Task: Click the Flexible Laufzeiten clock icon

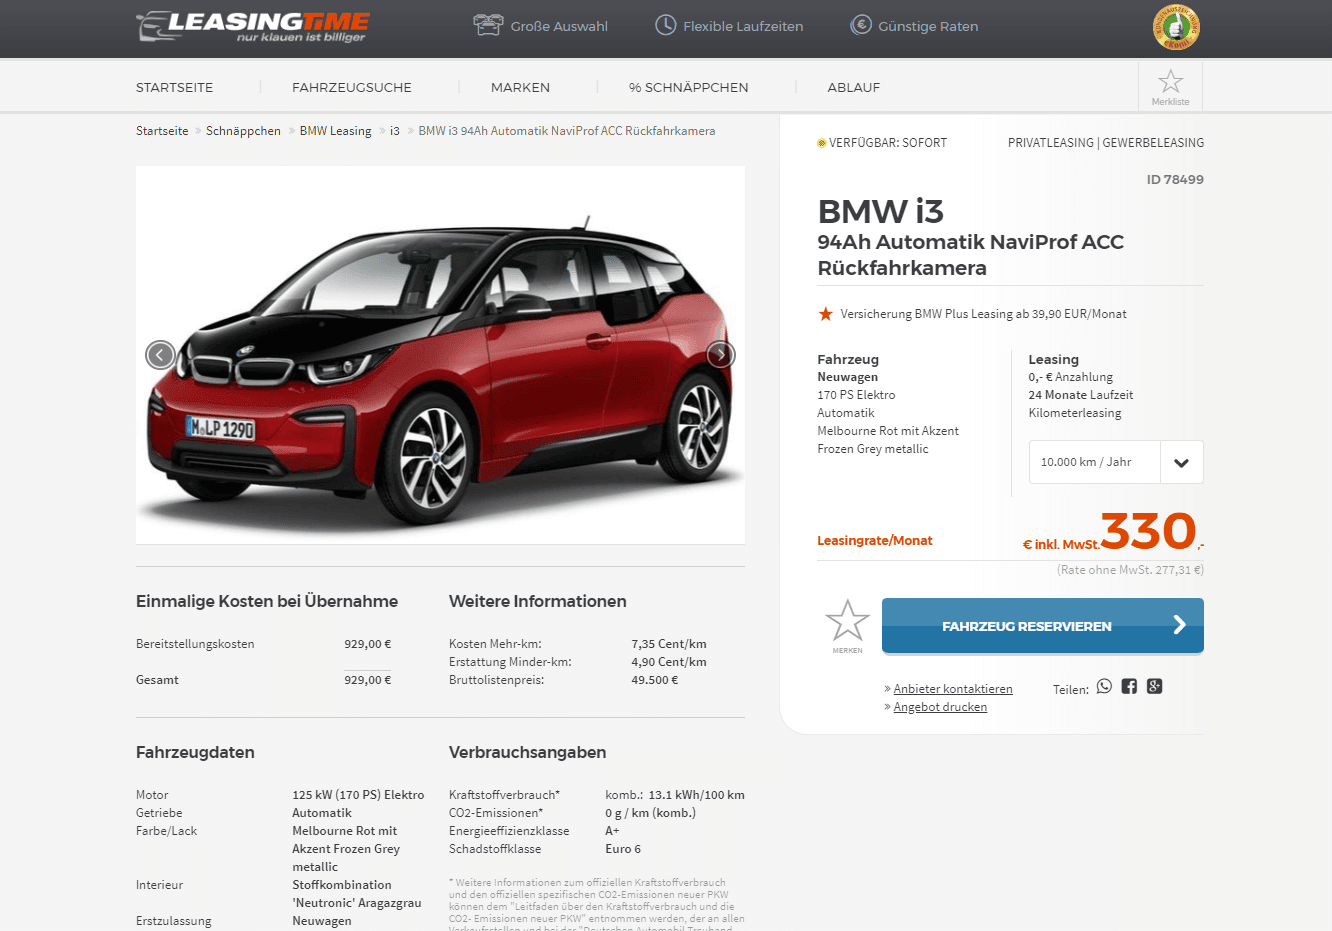Action: 665,25
